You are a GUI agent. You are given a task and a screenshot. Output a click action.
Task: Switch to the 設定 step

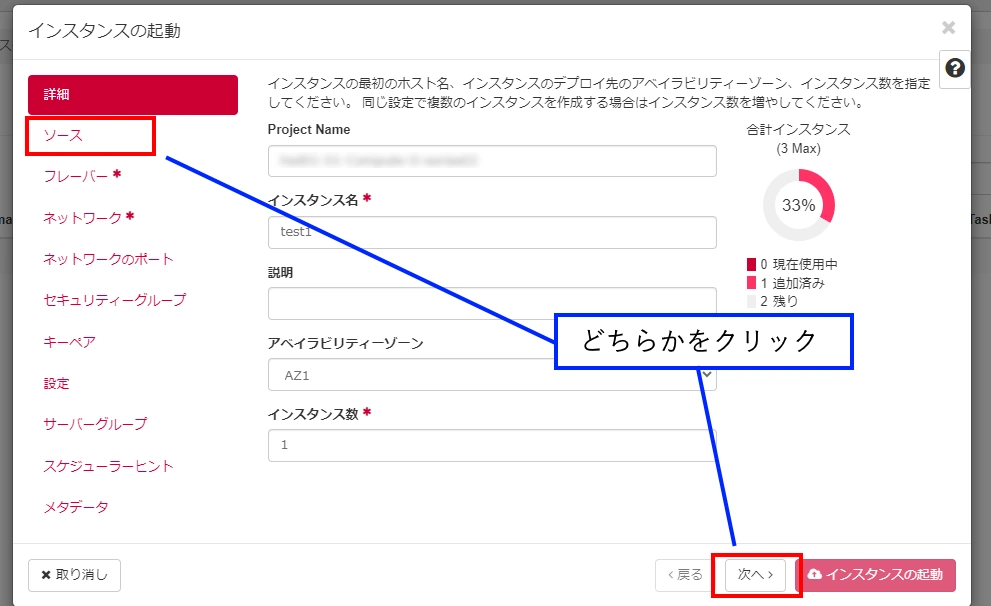point(57,383)
